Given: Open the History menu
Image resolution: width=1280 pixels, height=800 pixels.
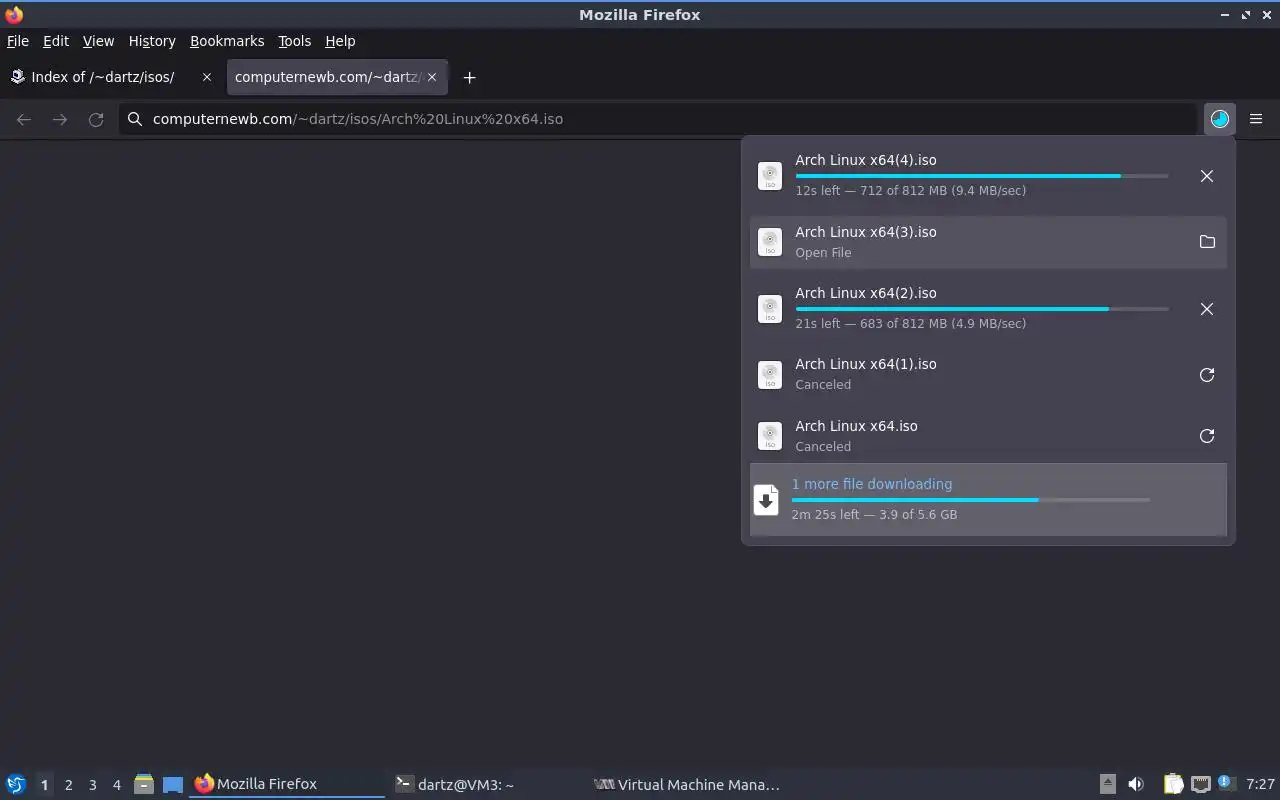Looking at the screenshot, I should click(152, 41).
